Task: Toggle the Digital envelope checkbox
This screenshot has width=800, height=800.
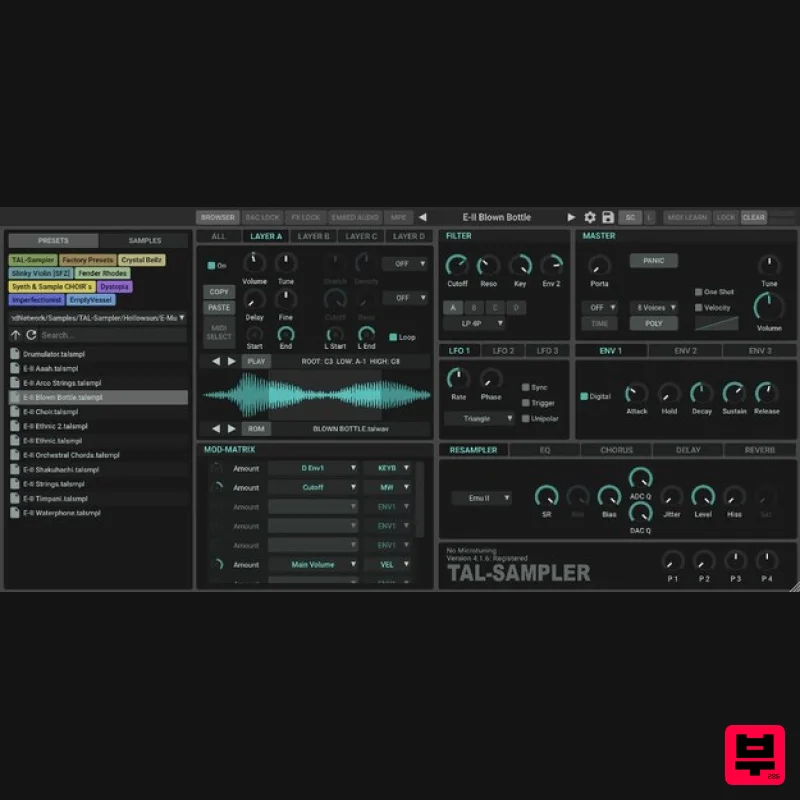Action: pyautogui.click(x=584, y=396)
